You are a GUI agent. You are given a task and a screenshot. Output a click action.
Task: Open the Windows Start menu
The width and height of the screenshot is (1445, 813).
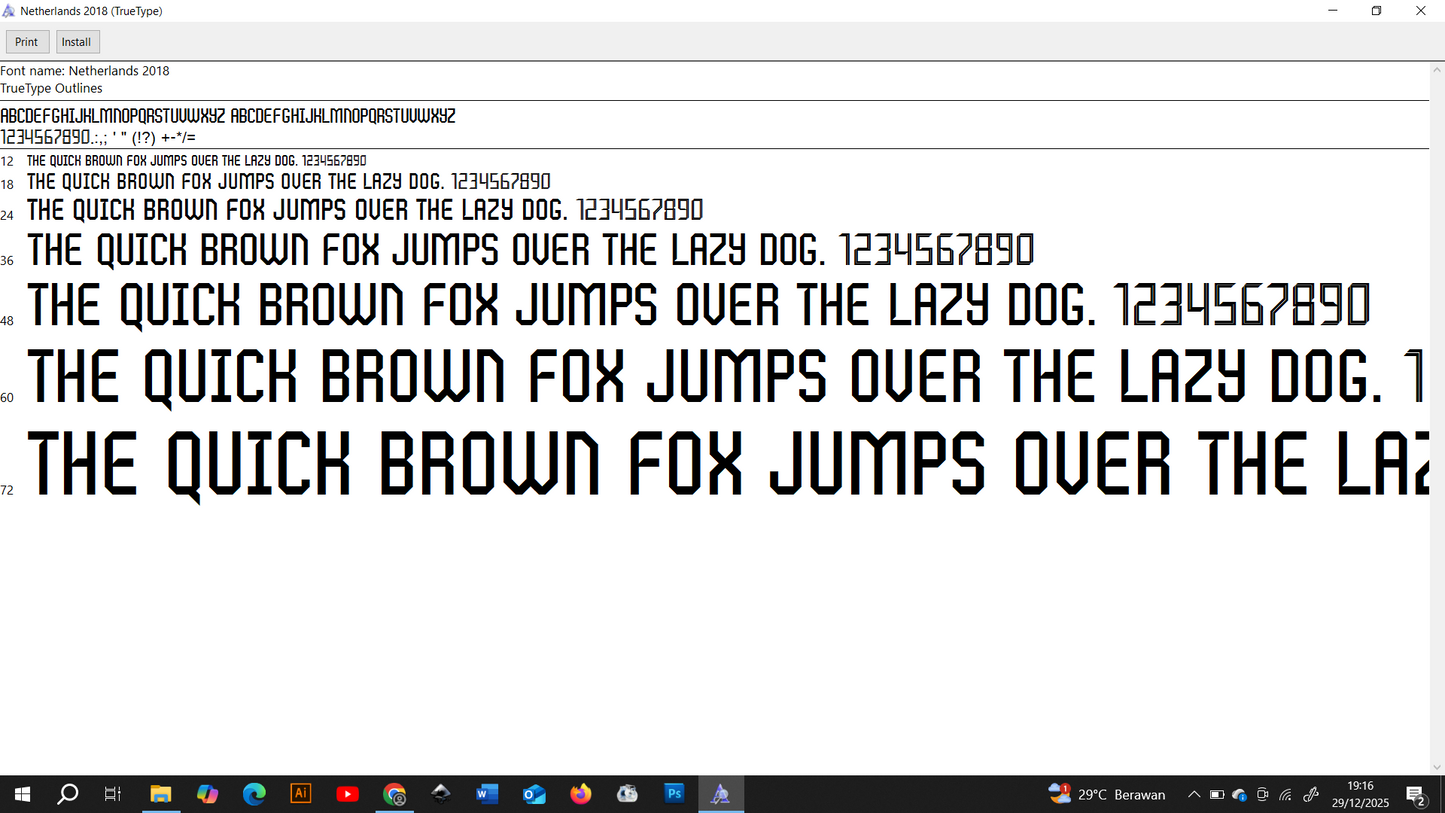point(22,794)
